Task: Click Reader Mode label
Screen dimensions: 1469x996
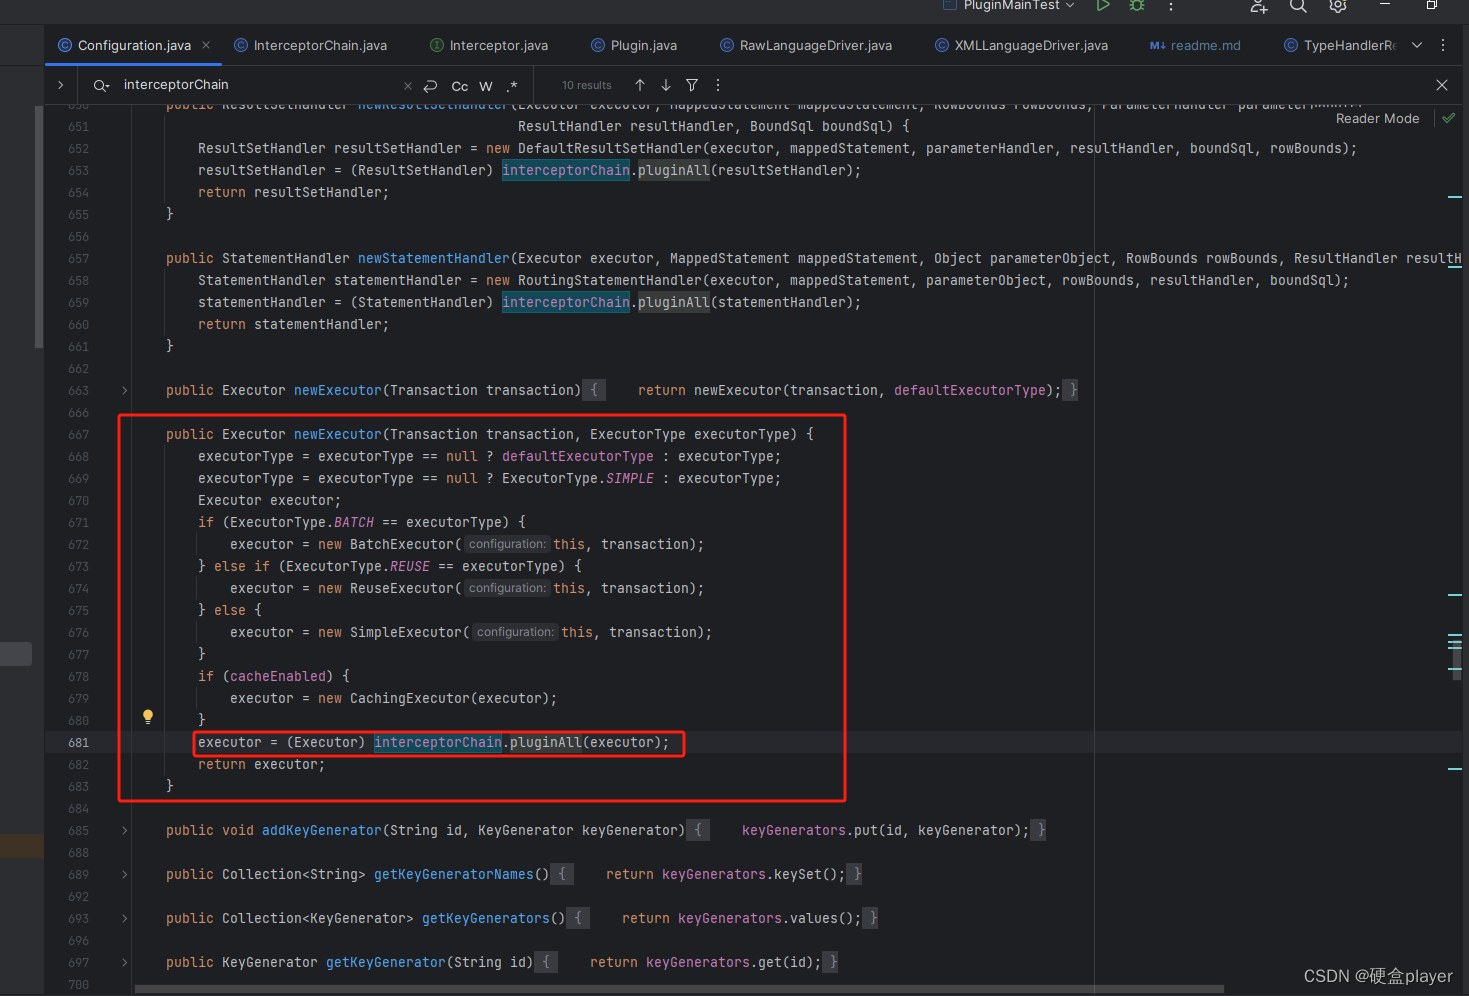Action: tap(1377, 118)
